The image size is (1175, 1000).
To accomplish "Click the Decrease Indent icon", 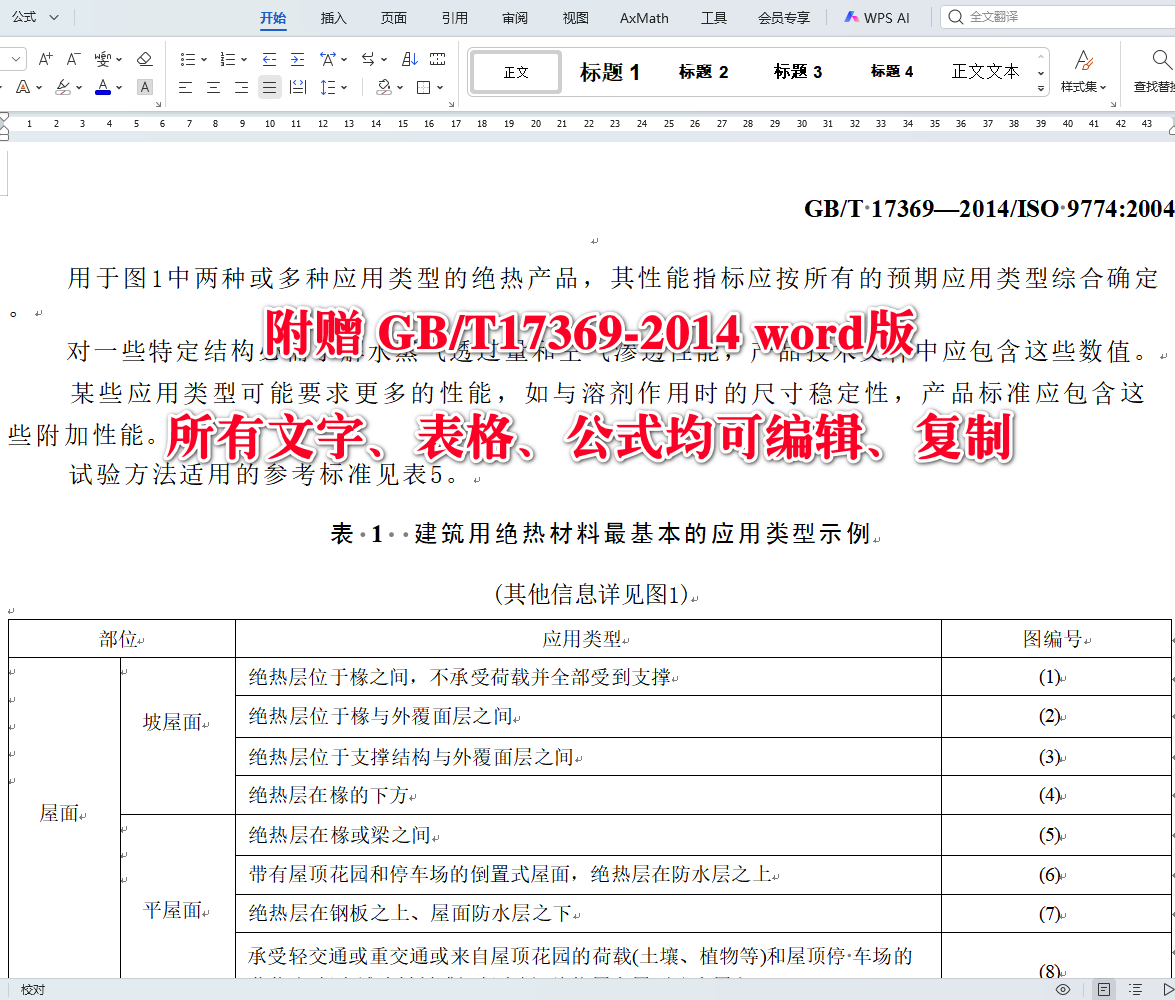I will [x=267, y=59].
